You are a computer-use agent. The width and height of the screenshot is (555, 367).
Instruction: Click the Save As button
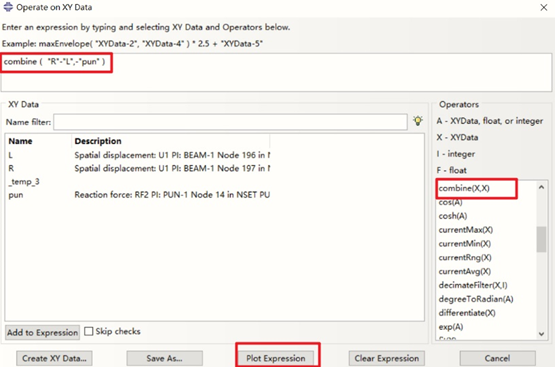point(165,359)
